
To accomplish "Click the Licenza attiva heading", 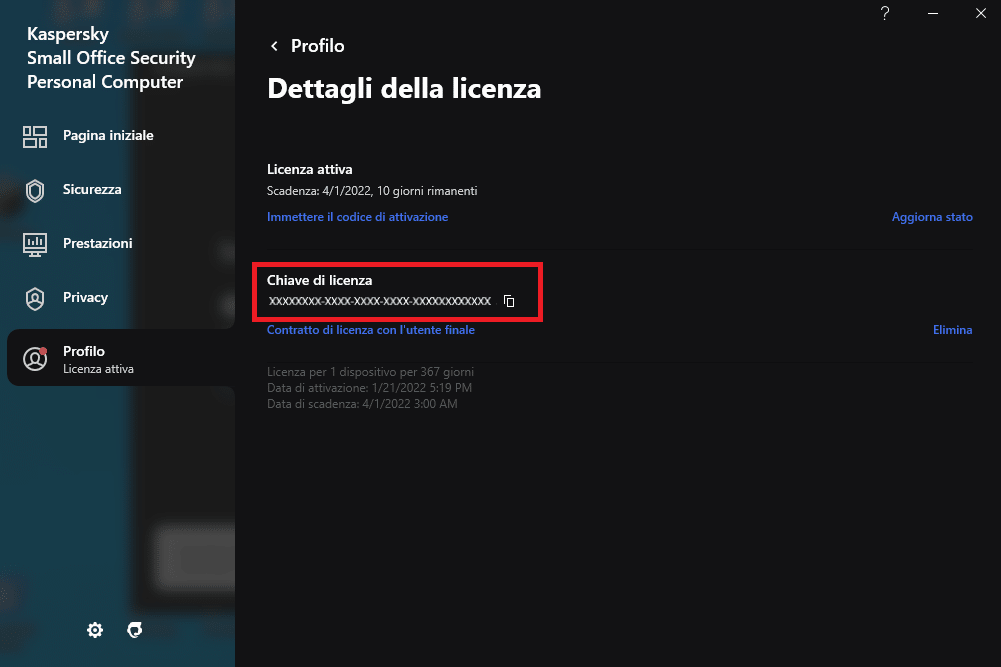I will (309, 170).
